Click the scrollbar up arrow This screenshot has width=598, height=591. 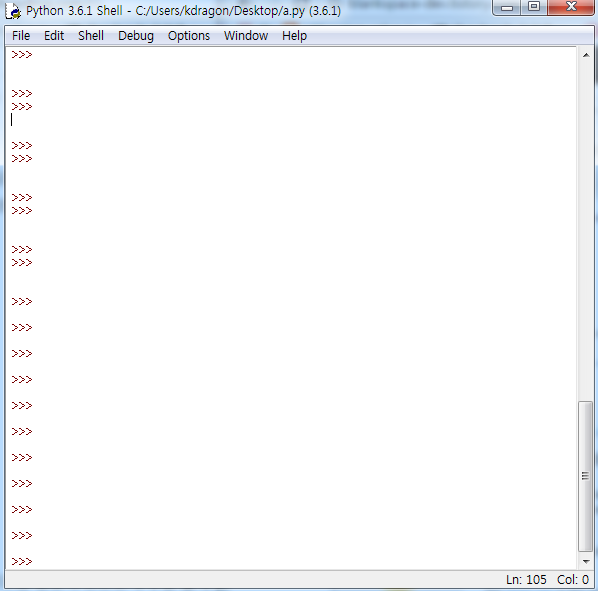pyautogui.click(x=586, y=55)
